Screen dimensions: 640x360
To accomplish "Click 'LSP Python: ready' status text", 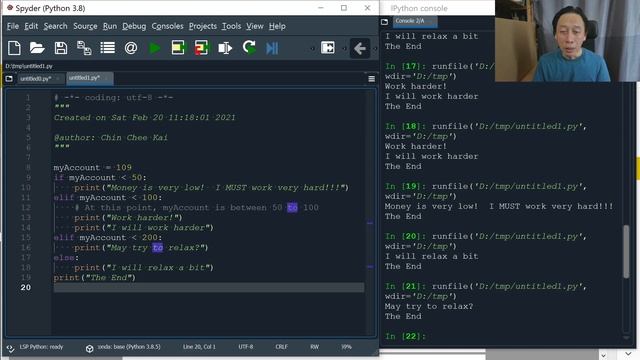I will coord(42,347).
